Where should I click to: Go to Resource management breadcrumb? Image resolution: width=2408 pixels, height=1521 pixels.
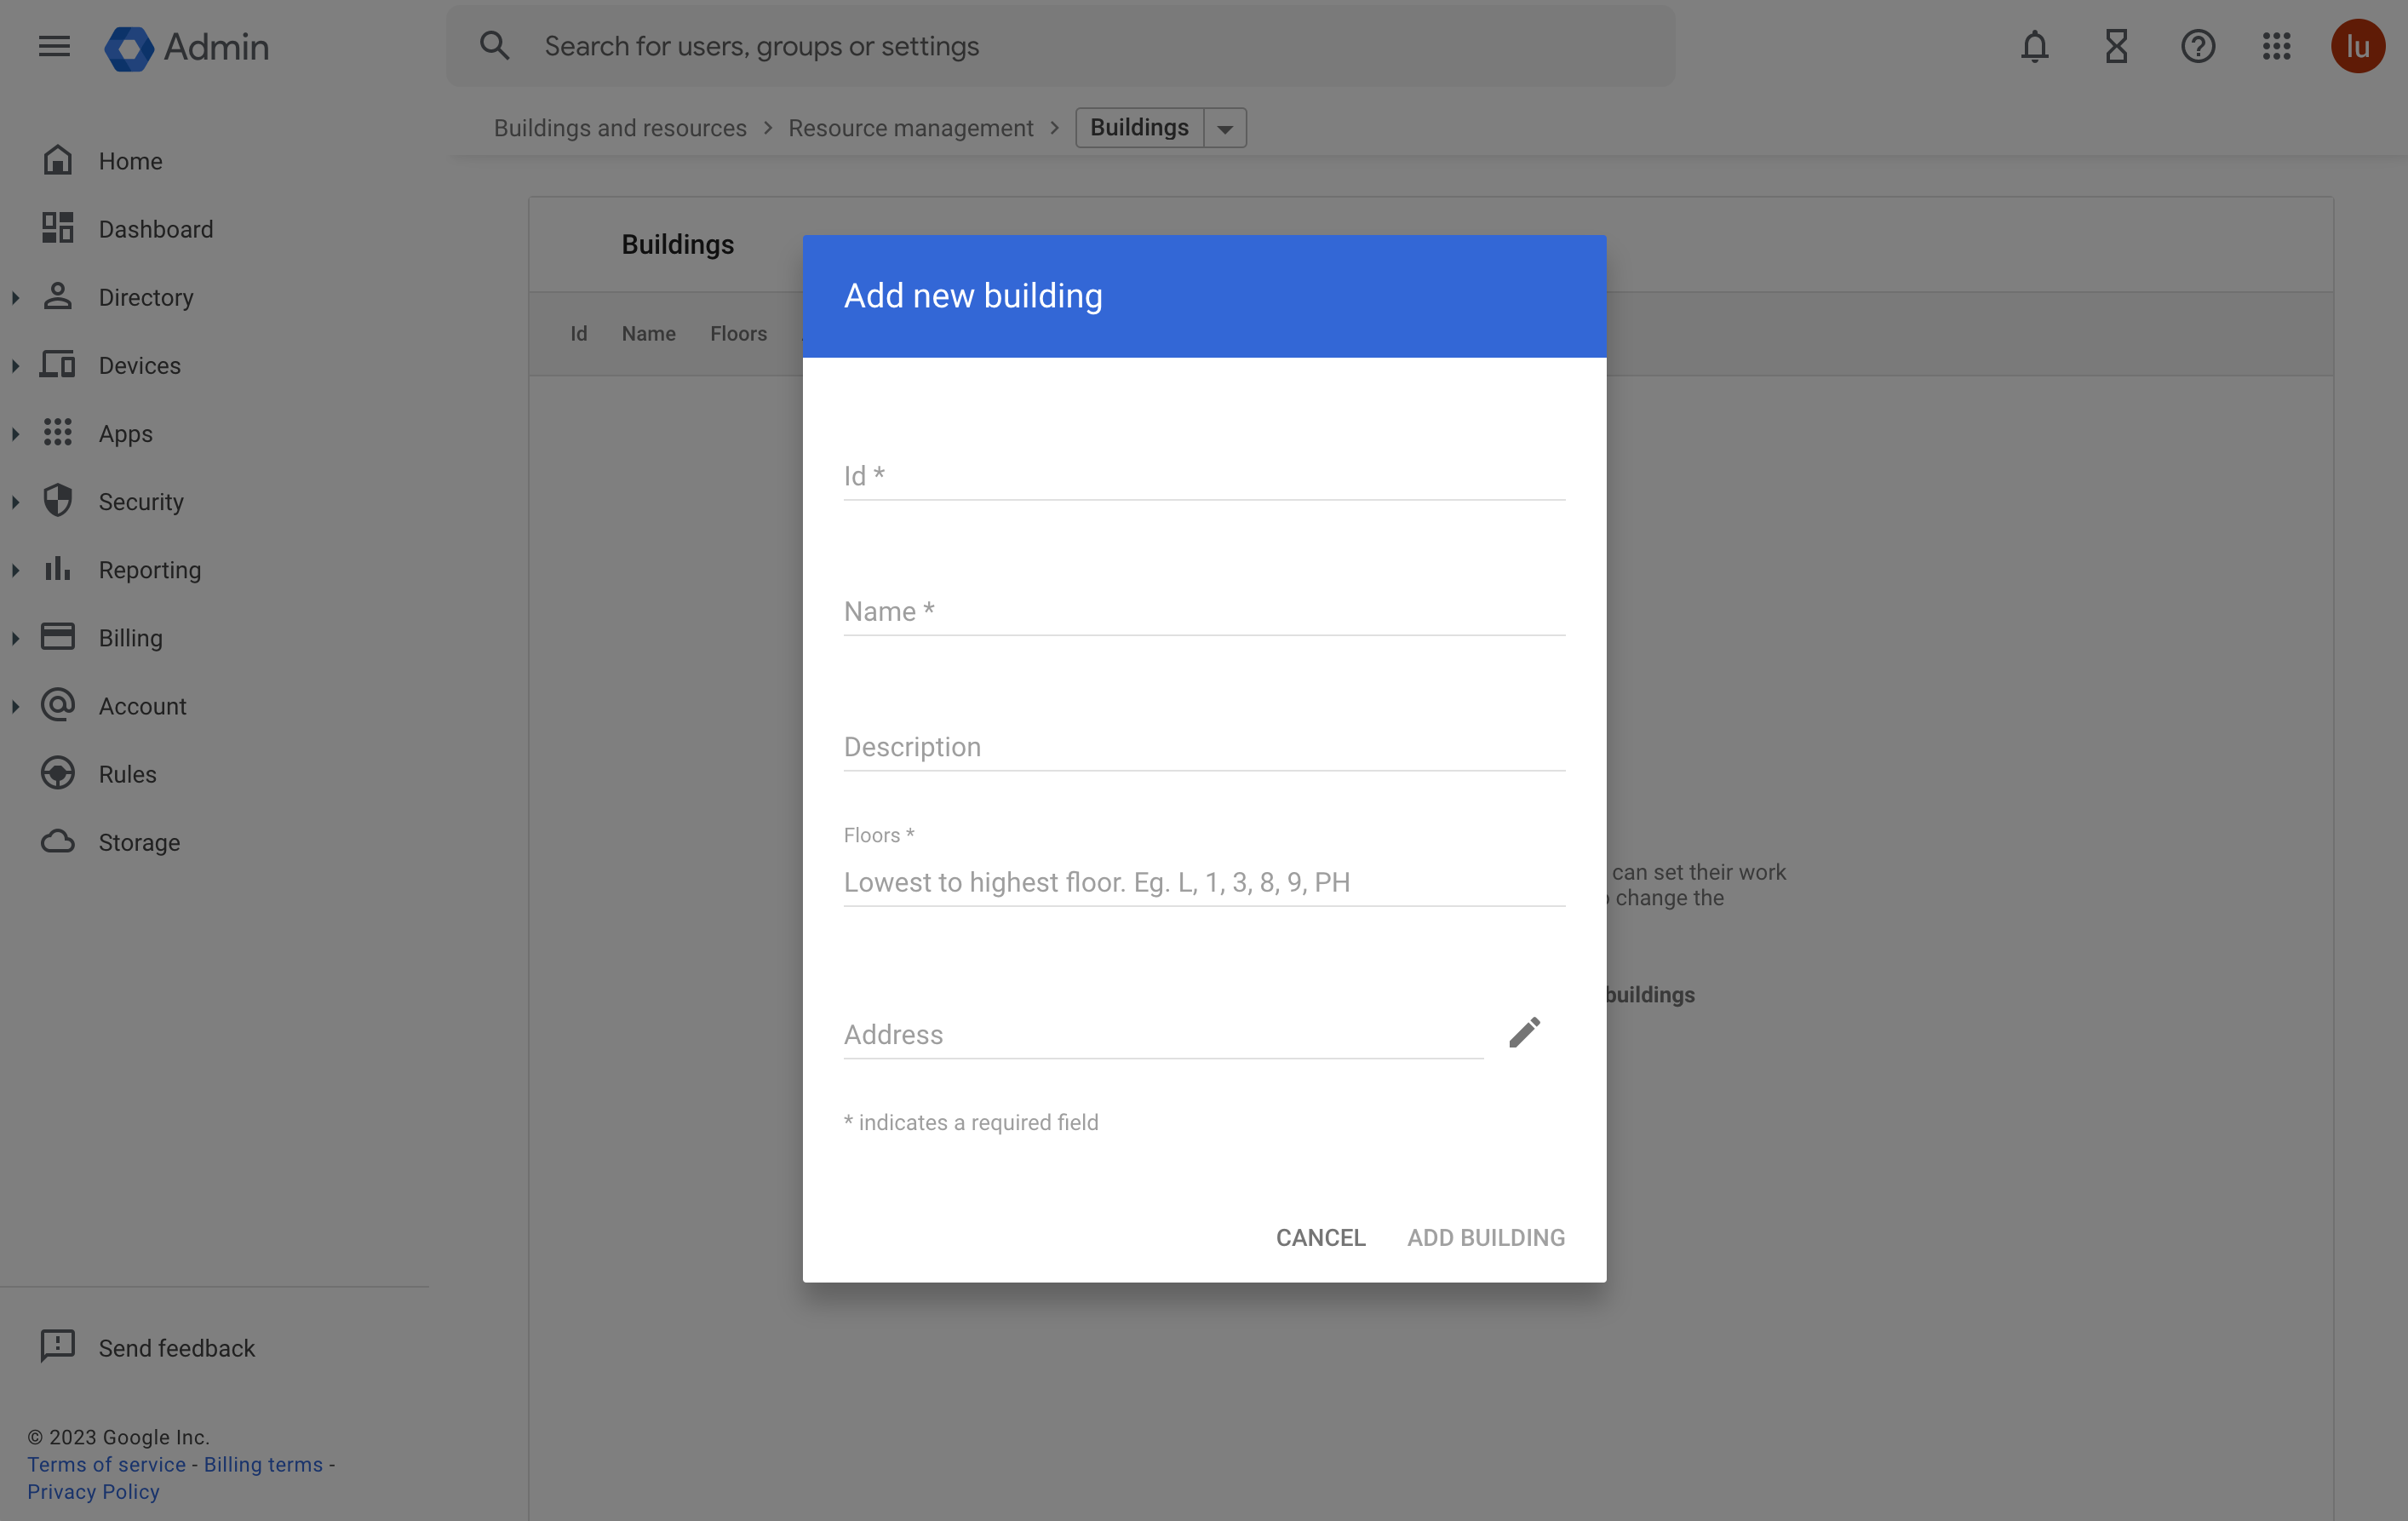909,127
